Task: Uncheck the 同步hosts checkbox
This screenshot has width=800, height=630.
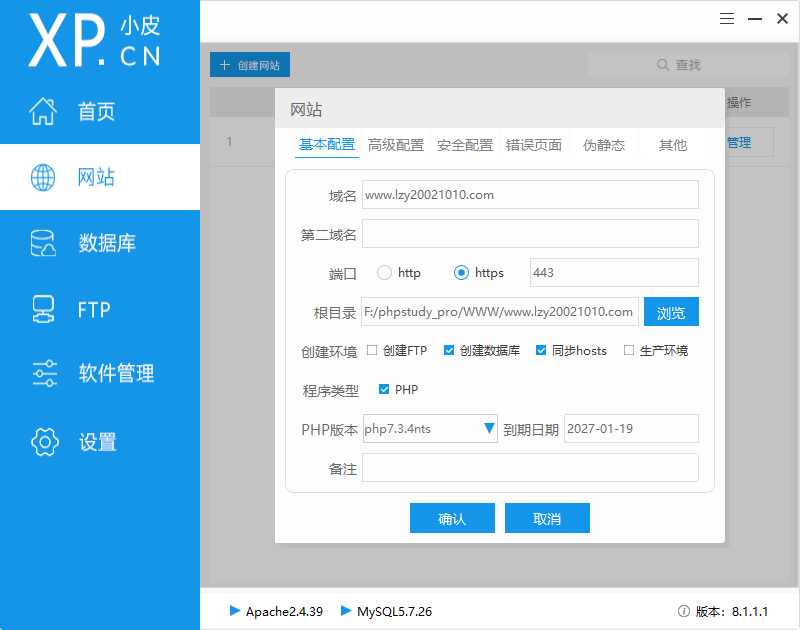Action: (541, 350)
